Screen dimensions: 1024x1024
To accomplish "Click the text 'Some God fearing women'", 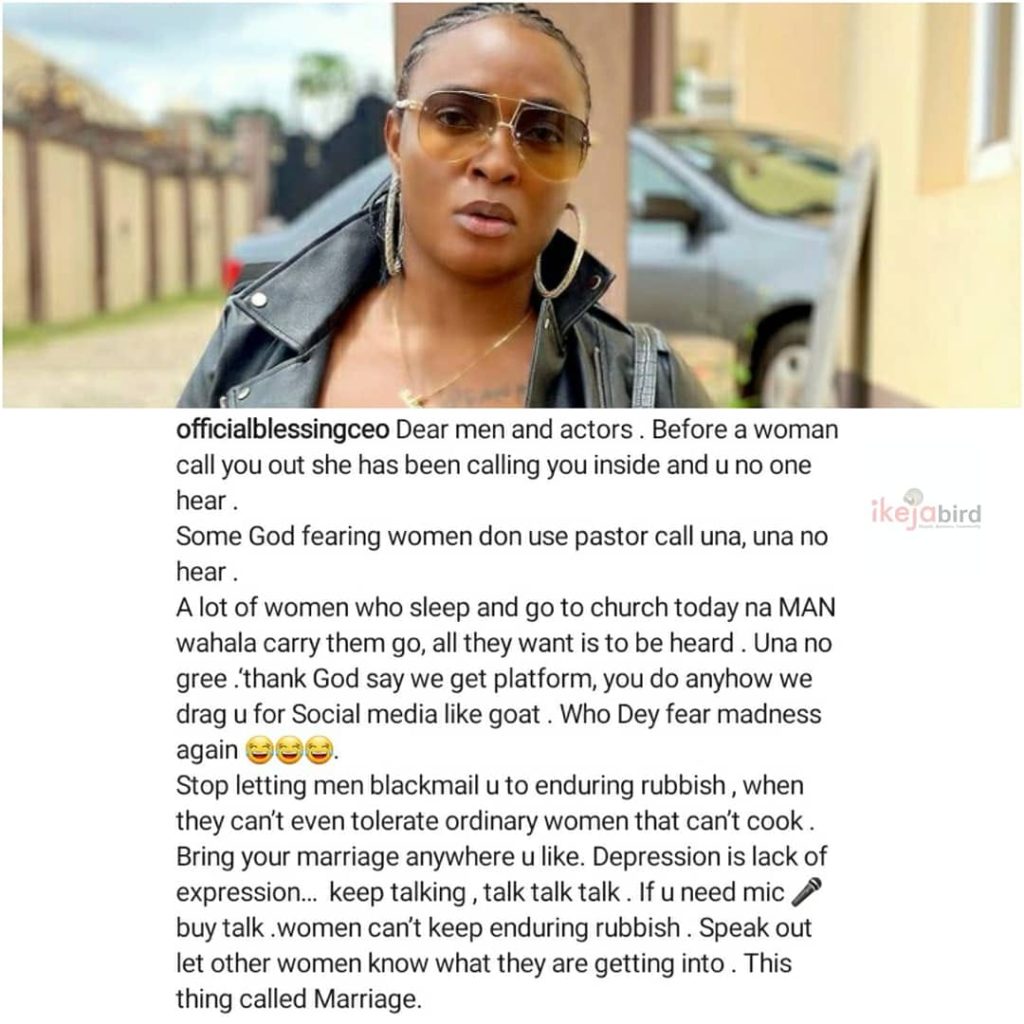I will 324,536.
